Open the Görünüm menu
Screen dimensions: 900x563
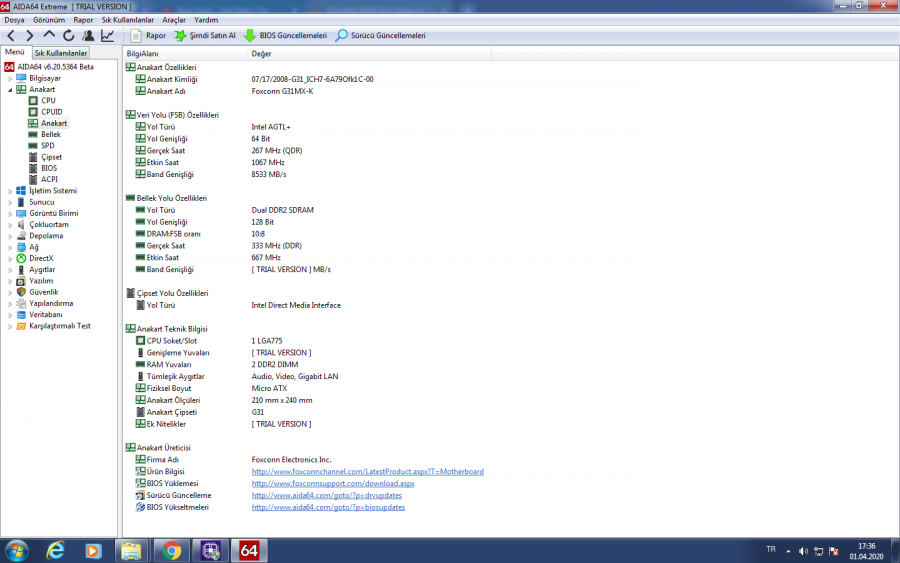[x=49, y=20]
